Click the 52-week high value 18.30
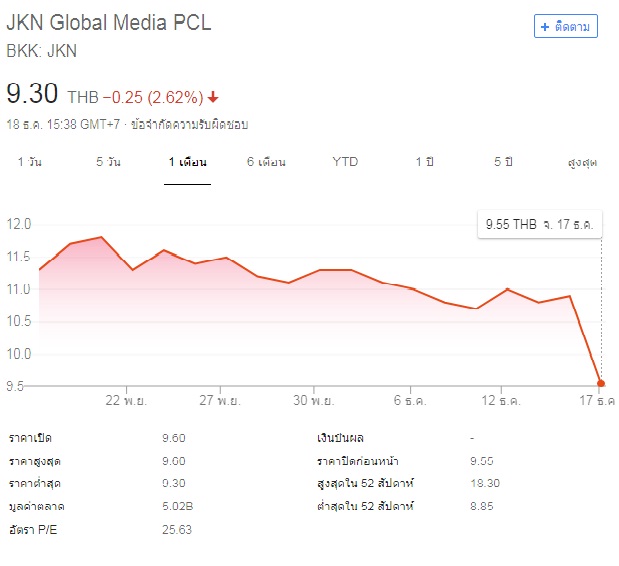 (486, 483)
